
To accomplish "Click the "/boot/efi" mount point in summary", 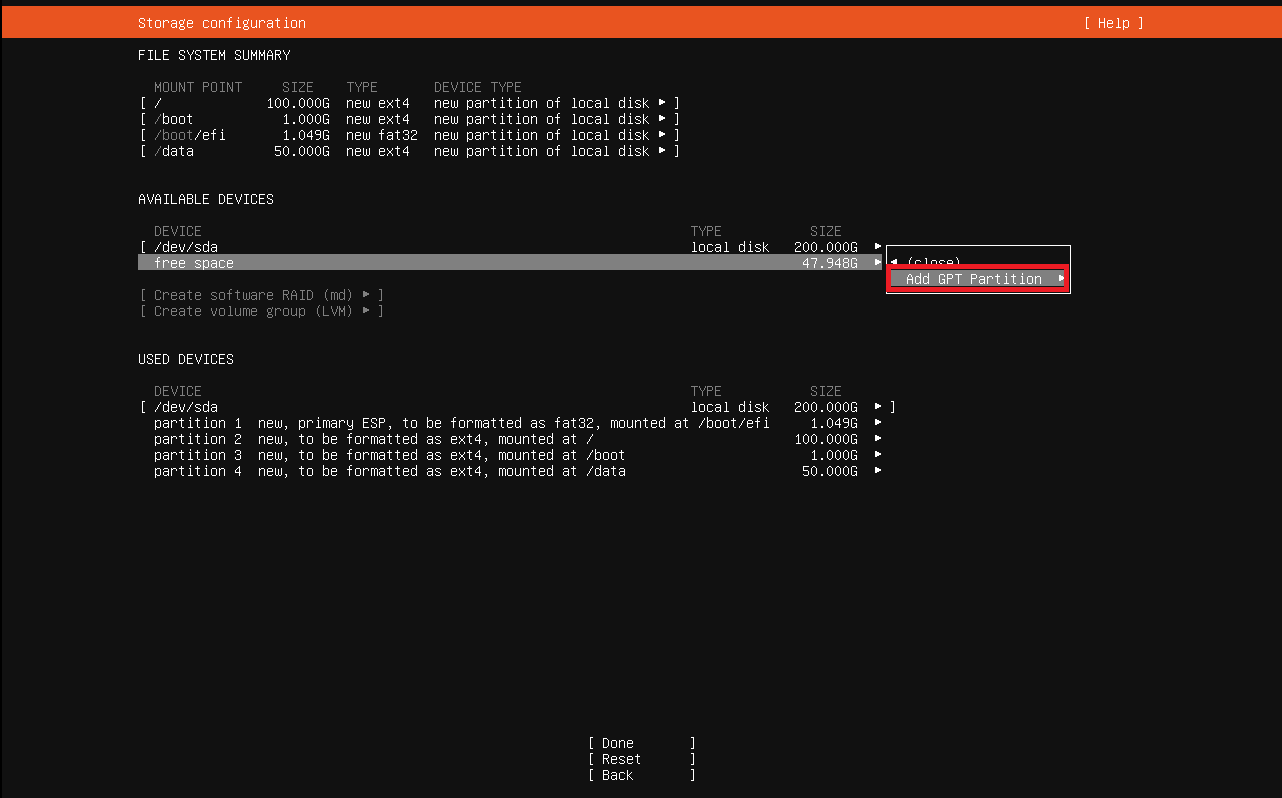I will (190, 135).
